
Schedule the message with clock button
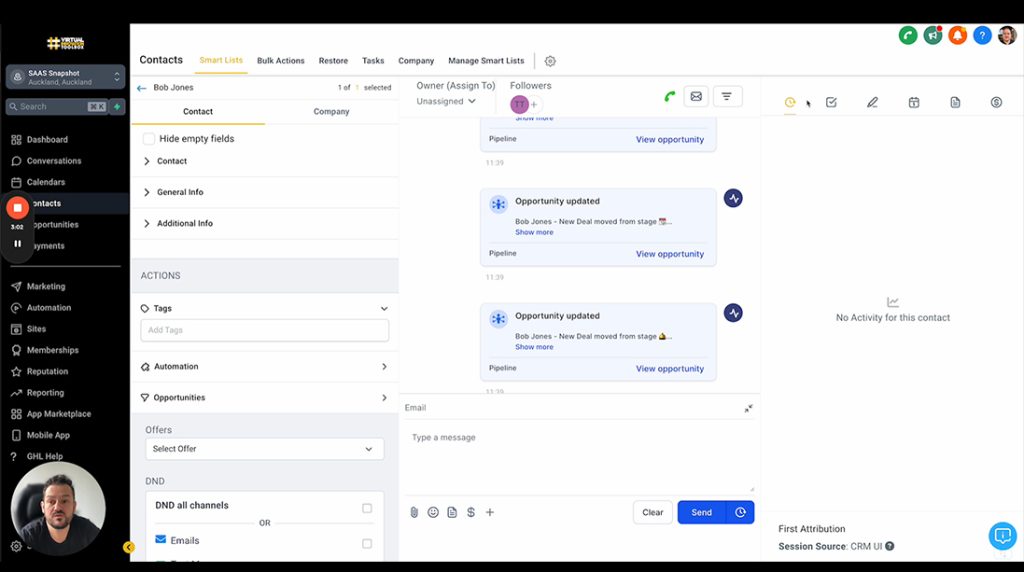[740, 513]
